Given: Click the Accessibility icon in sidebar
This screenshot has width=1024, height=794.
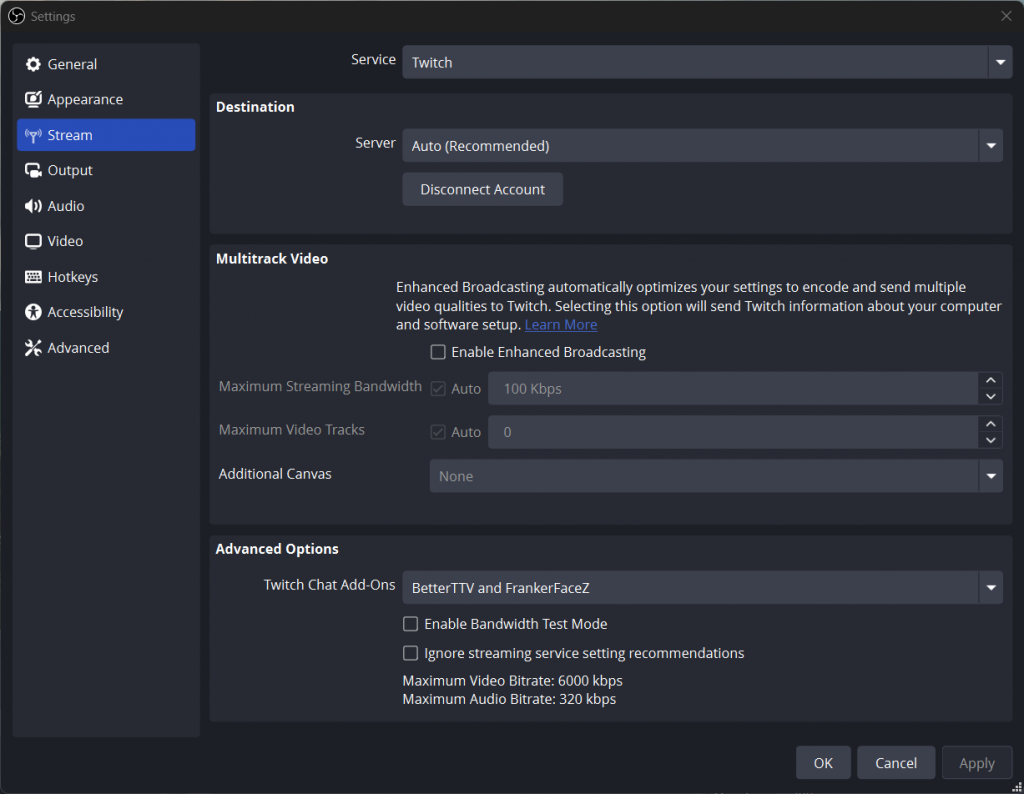Looking at the screenshot, I should 33,313.
